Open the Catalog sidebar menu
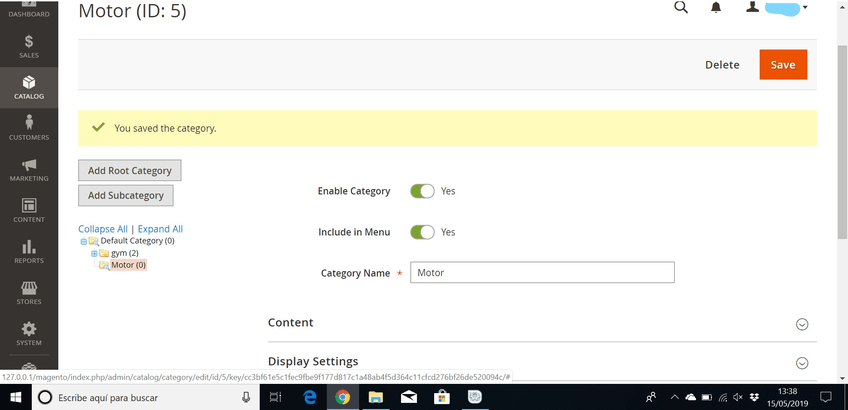 [29, 87]
